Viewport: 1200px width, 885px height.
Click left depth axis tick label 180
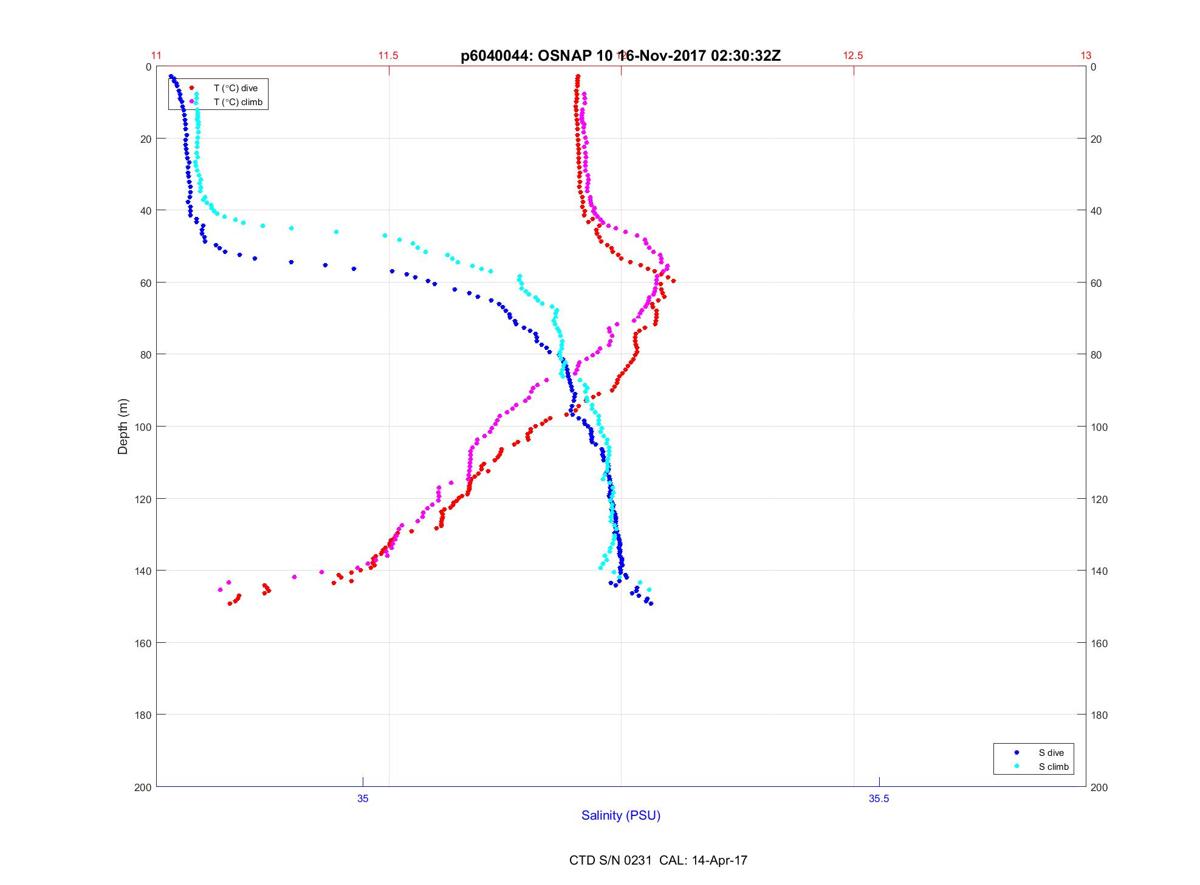143,715
